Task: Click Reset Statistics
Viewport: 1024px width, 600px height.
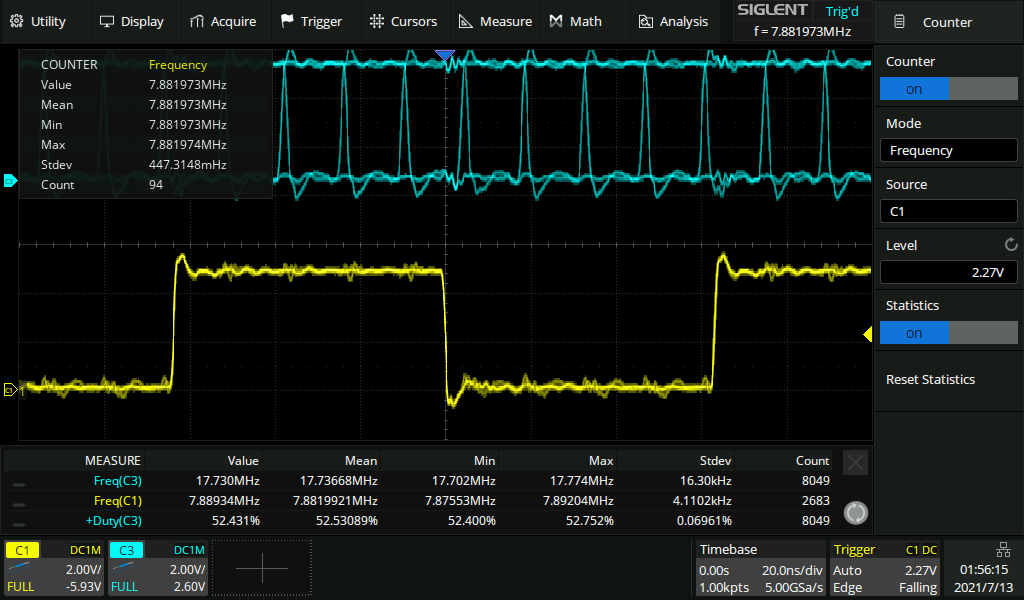Action: [x=930, y=379]
